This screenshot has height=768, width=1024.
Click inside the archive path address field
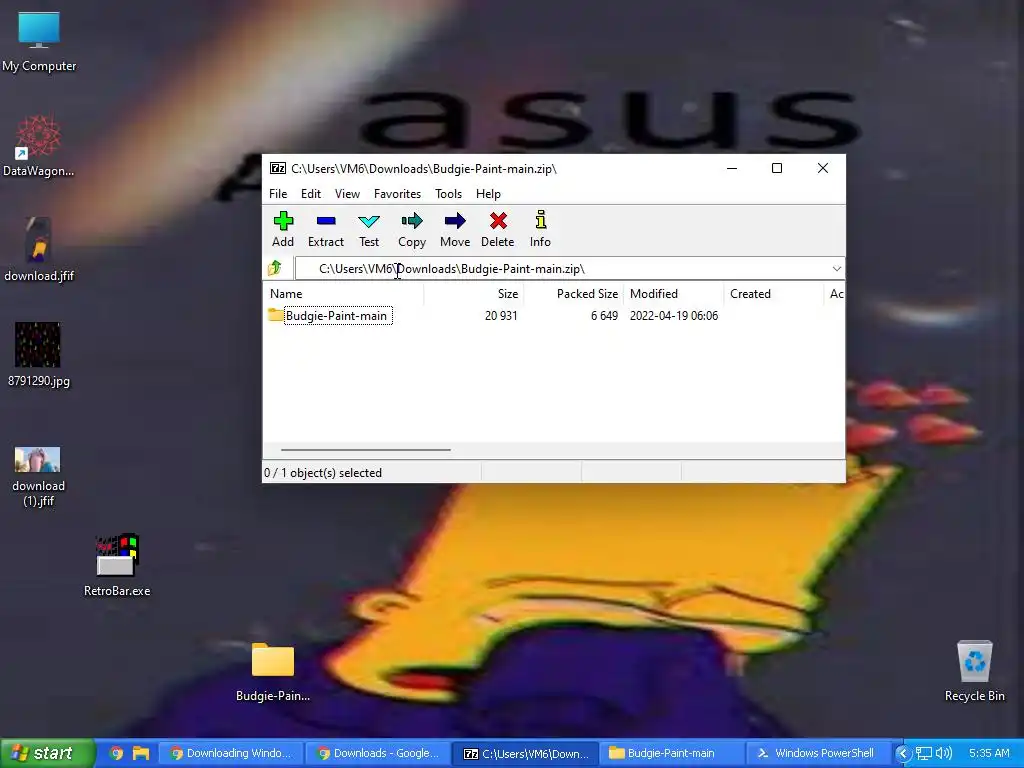point(562,268)
